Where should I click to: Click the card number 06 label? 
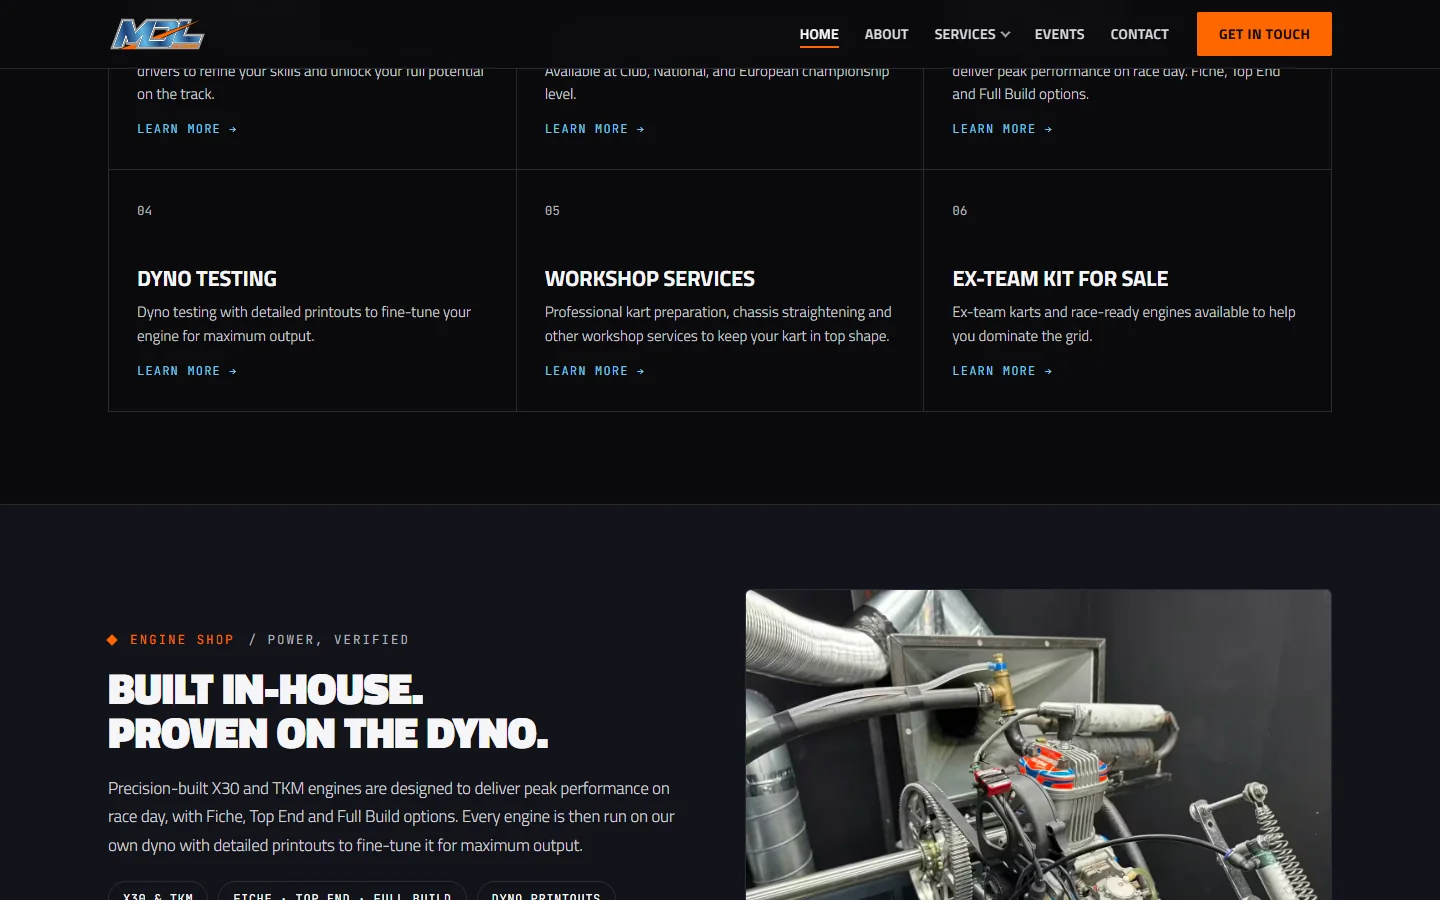tap(960, 211)
